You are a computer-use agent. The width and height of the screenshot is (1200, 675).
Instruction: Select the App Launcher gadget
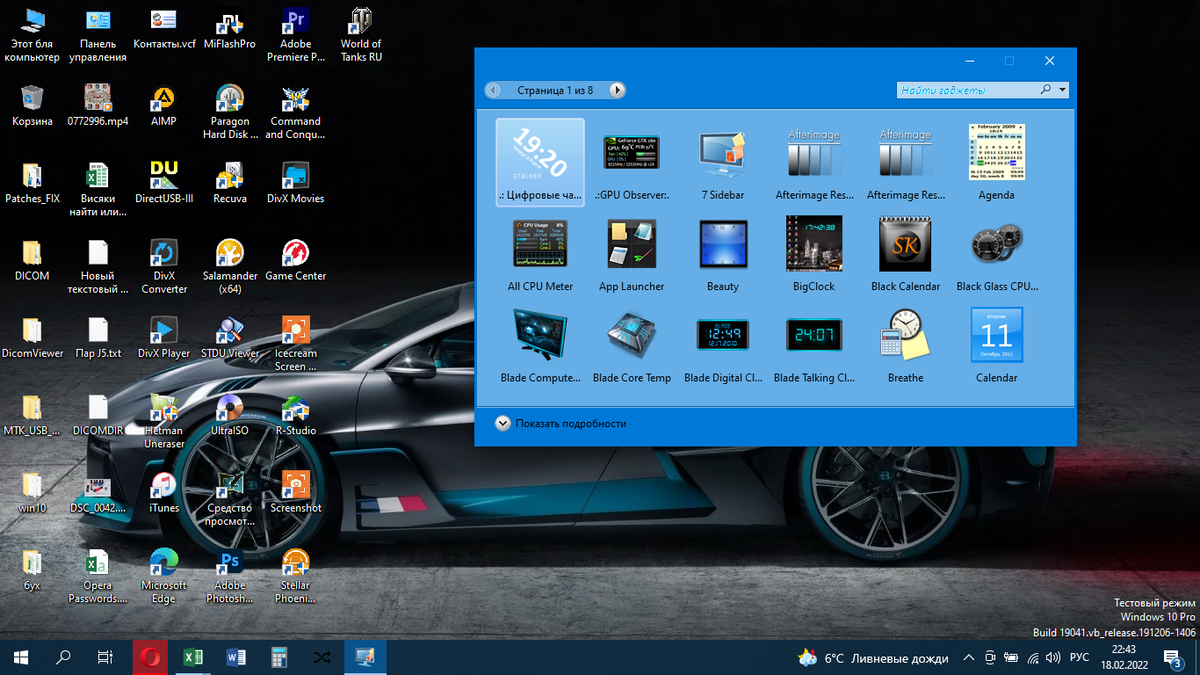632,253
